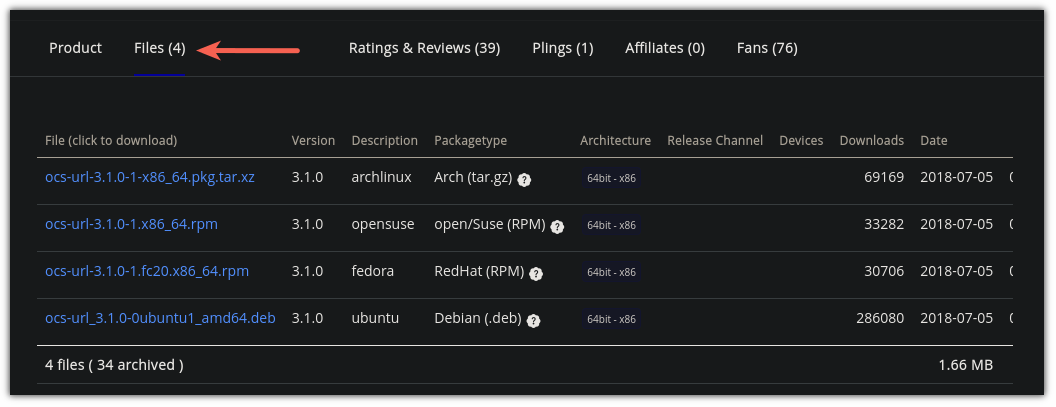Screen dimensions: 1056x407
Task: Show the Fans (76) tab
Action: pyautogui.click(x=767, y=48)
